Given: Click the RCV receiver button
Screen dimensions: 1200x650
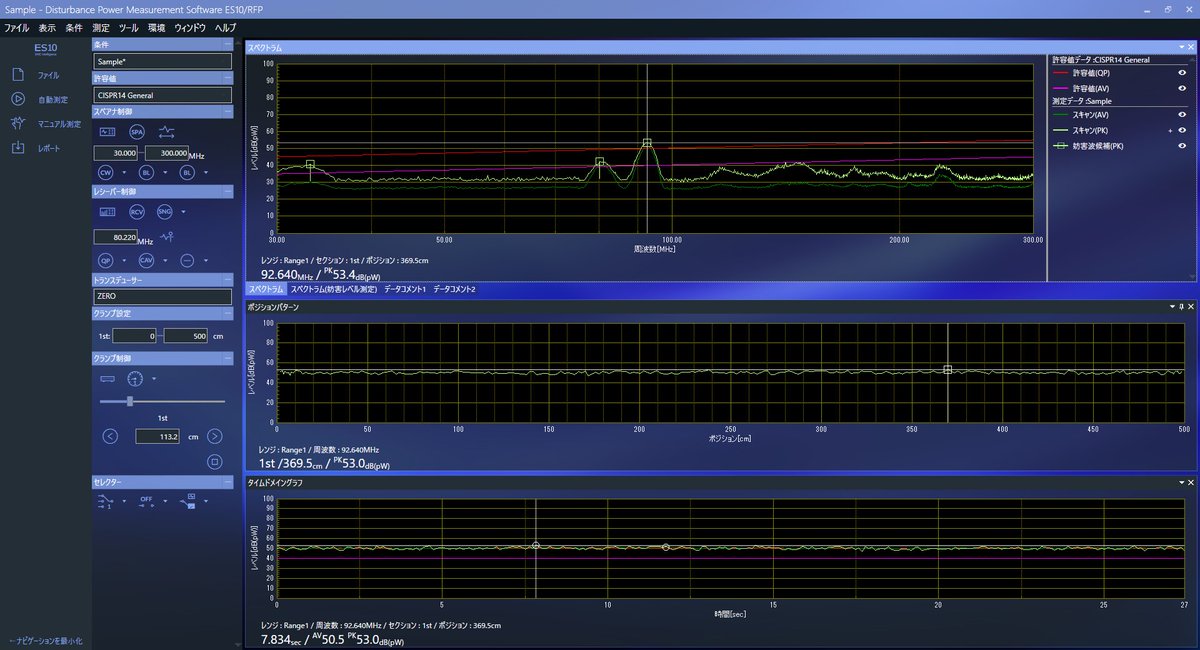Looking at the screenshot, I should point(137,211).
